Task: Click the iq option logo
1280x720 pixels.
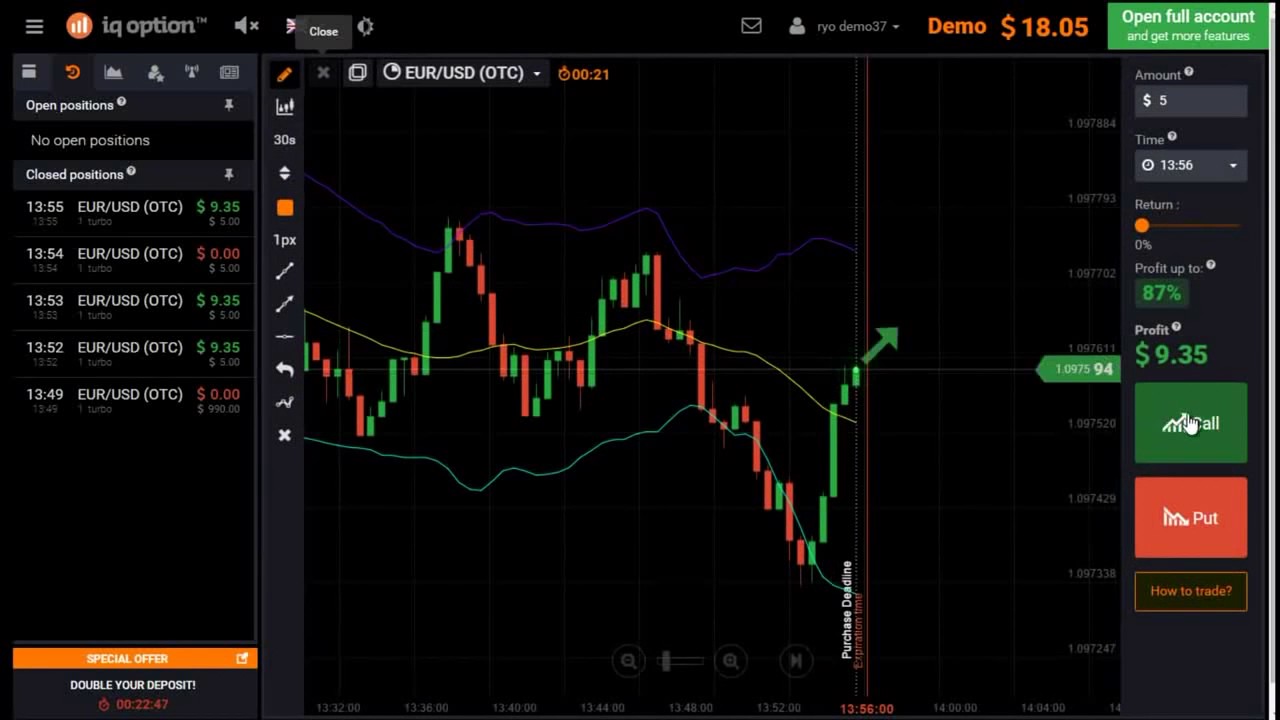Action: pyautogui.click(x=137, y=26)
